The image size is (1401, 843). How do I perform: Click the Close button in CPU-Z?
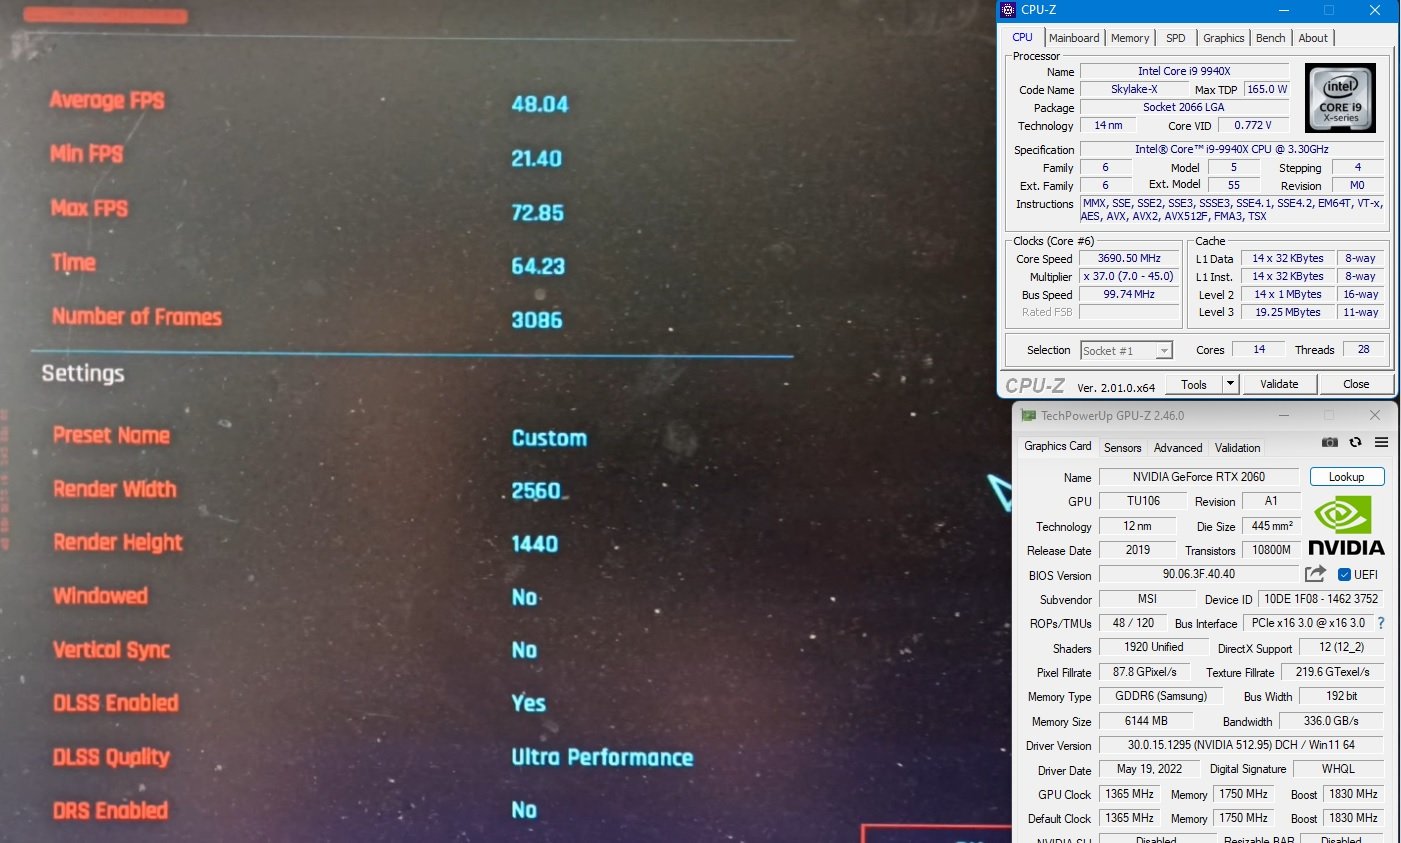point(1356,384)
